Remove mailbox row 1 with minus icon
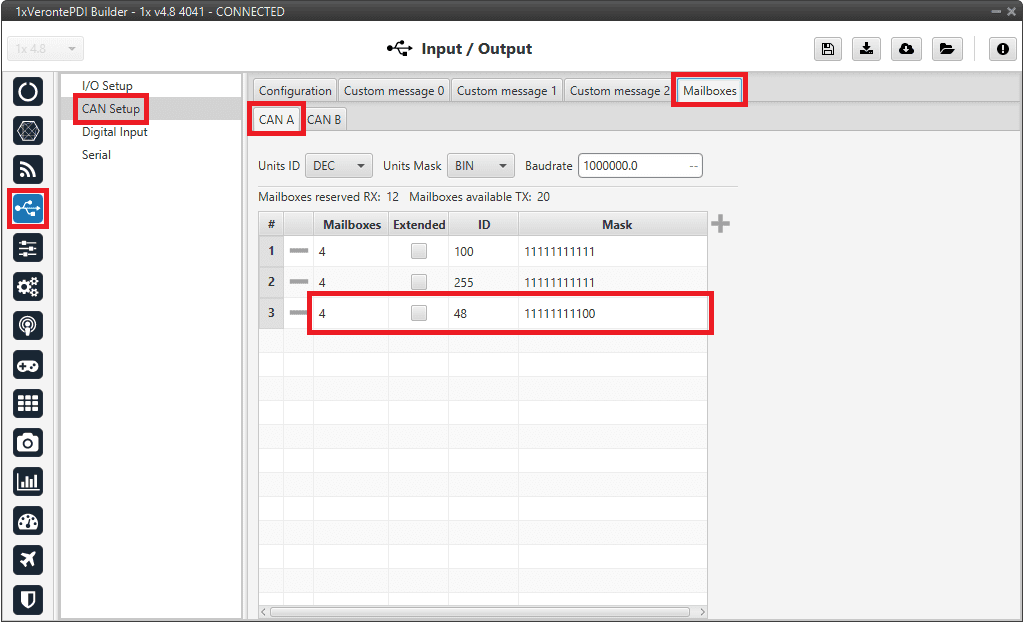Screen dimensions: 1023x622 click(x=298, y=252)
